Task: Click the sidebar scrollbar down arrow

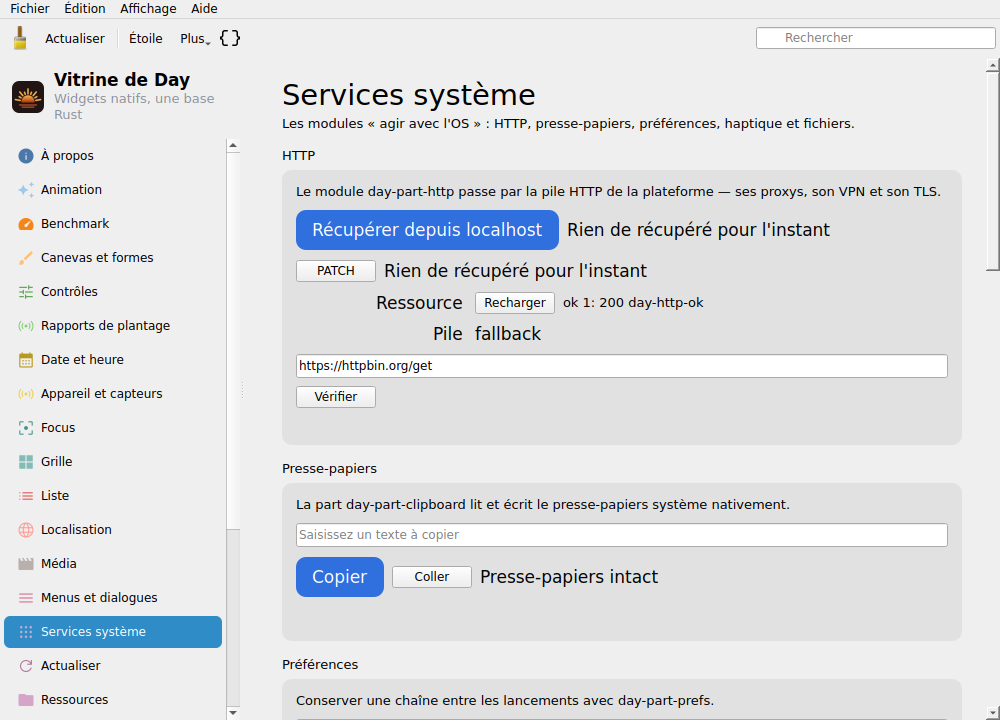Action: (233, 713)
